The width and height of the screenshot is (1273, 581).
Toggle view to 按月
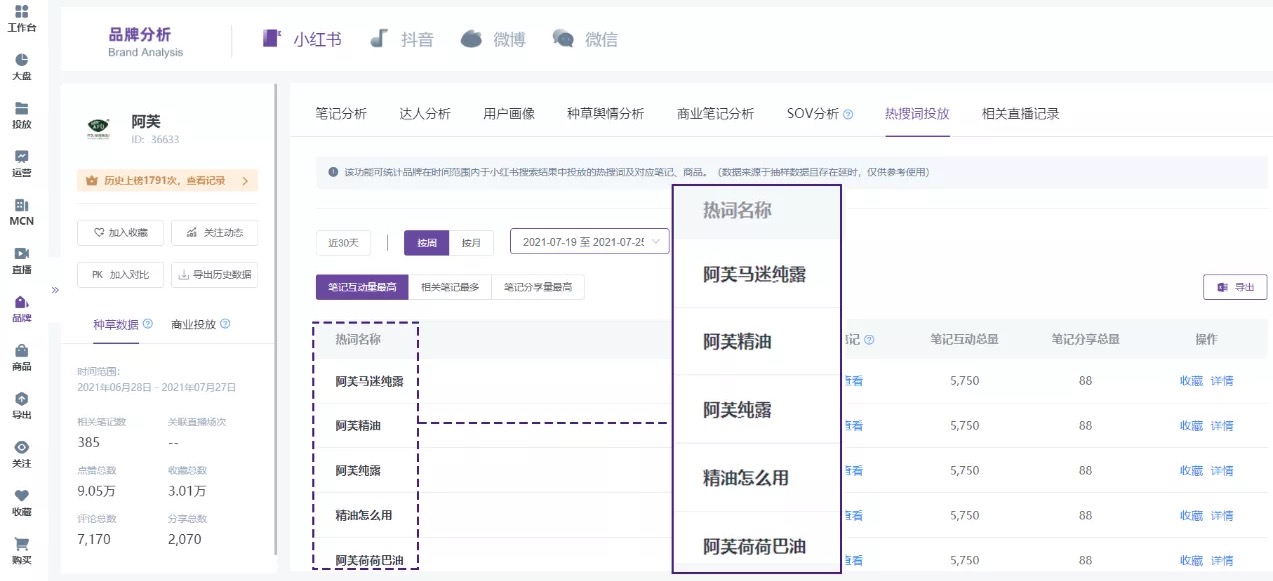coord(471,242)
